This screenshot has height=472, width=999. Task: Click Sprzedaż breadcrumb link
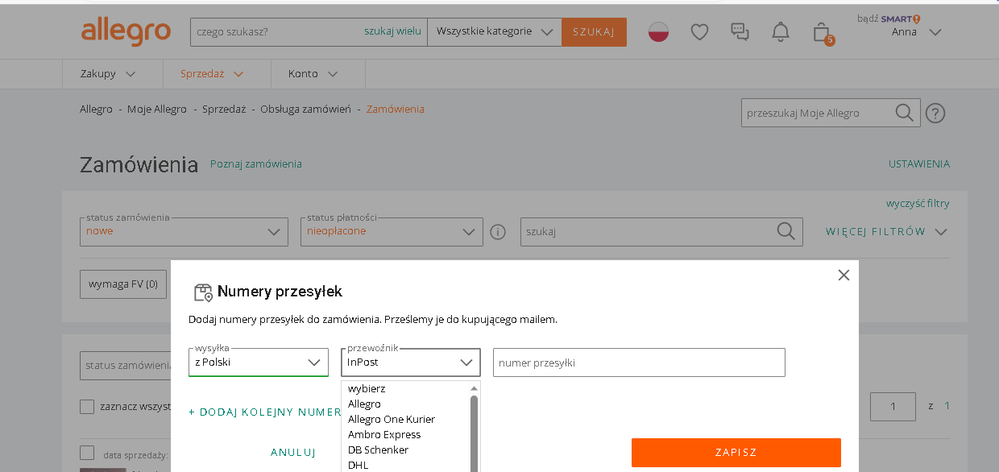(224, 110)
